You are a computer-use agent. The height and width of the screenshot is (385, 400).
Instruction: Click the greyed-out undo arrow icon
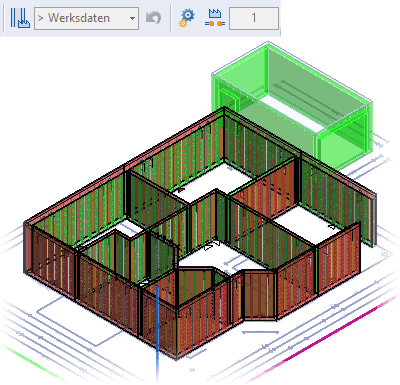154,18
